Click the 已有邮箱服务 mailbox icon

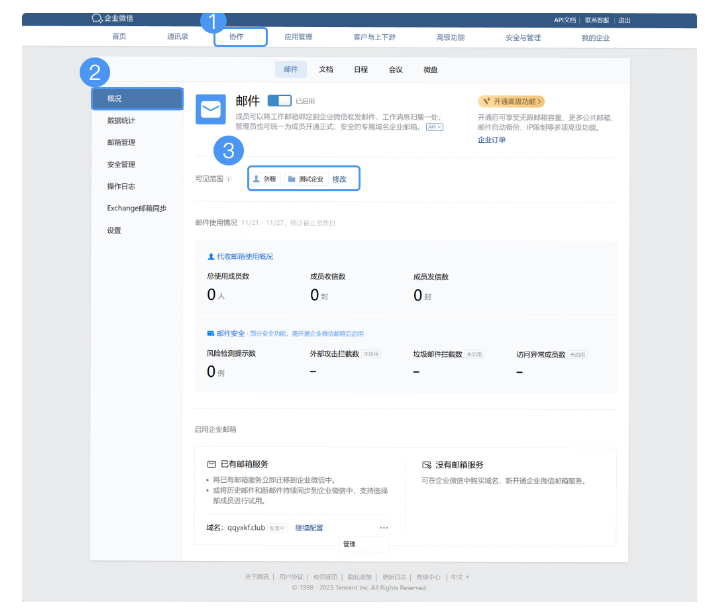point(211,465)
